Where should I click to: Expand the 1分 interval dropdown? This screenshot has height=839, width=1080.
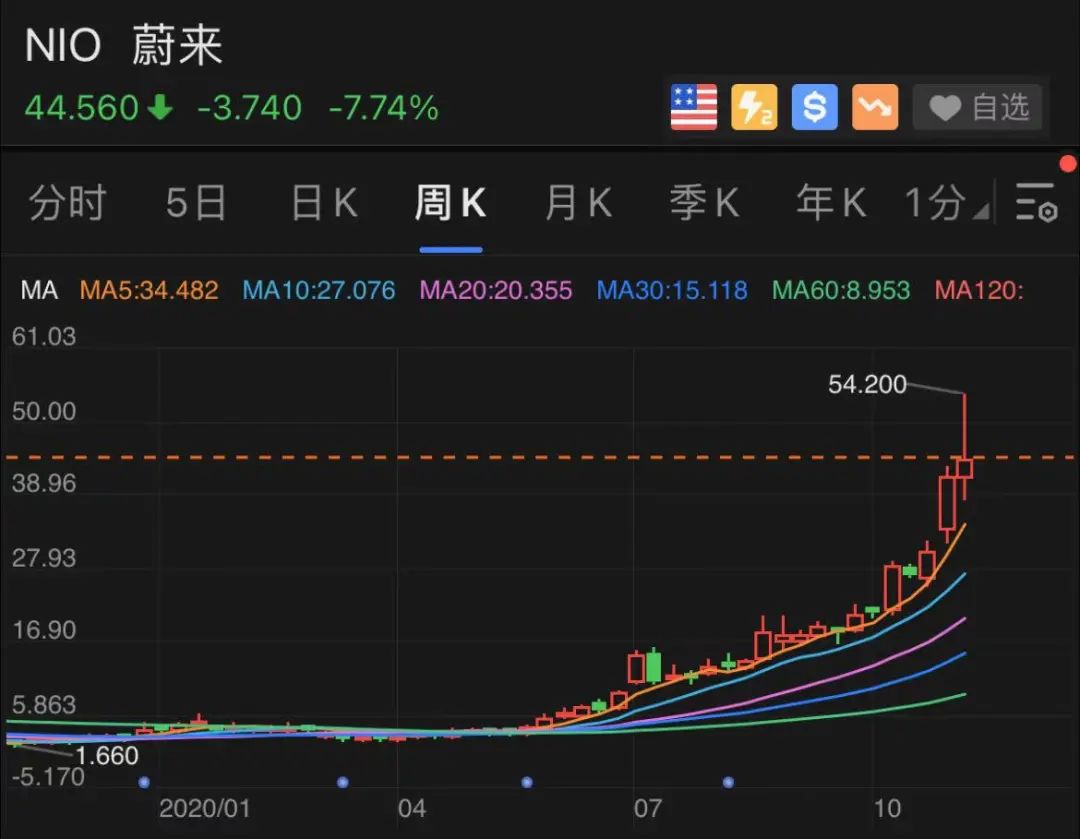point(947,203)
